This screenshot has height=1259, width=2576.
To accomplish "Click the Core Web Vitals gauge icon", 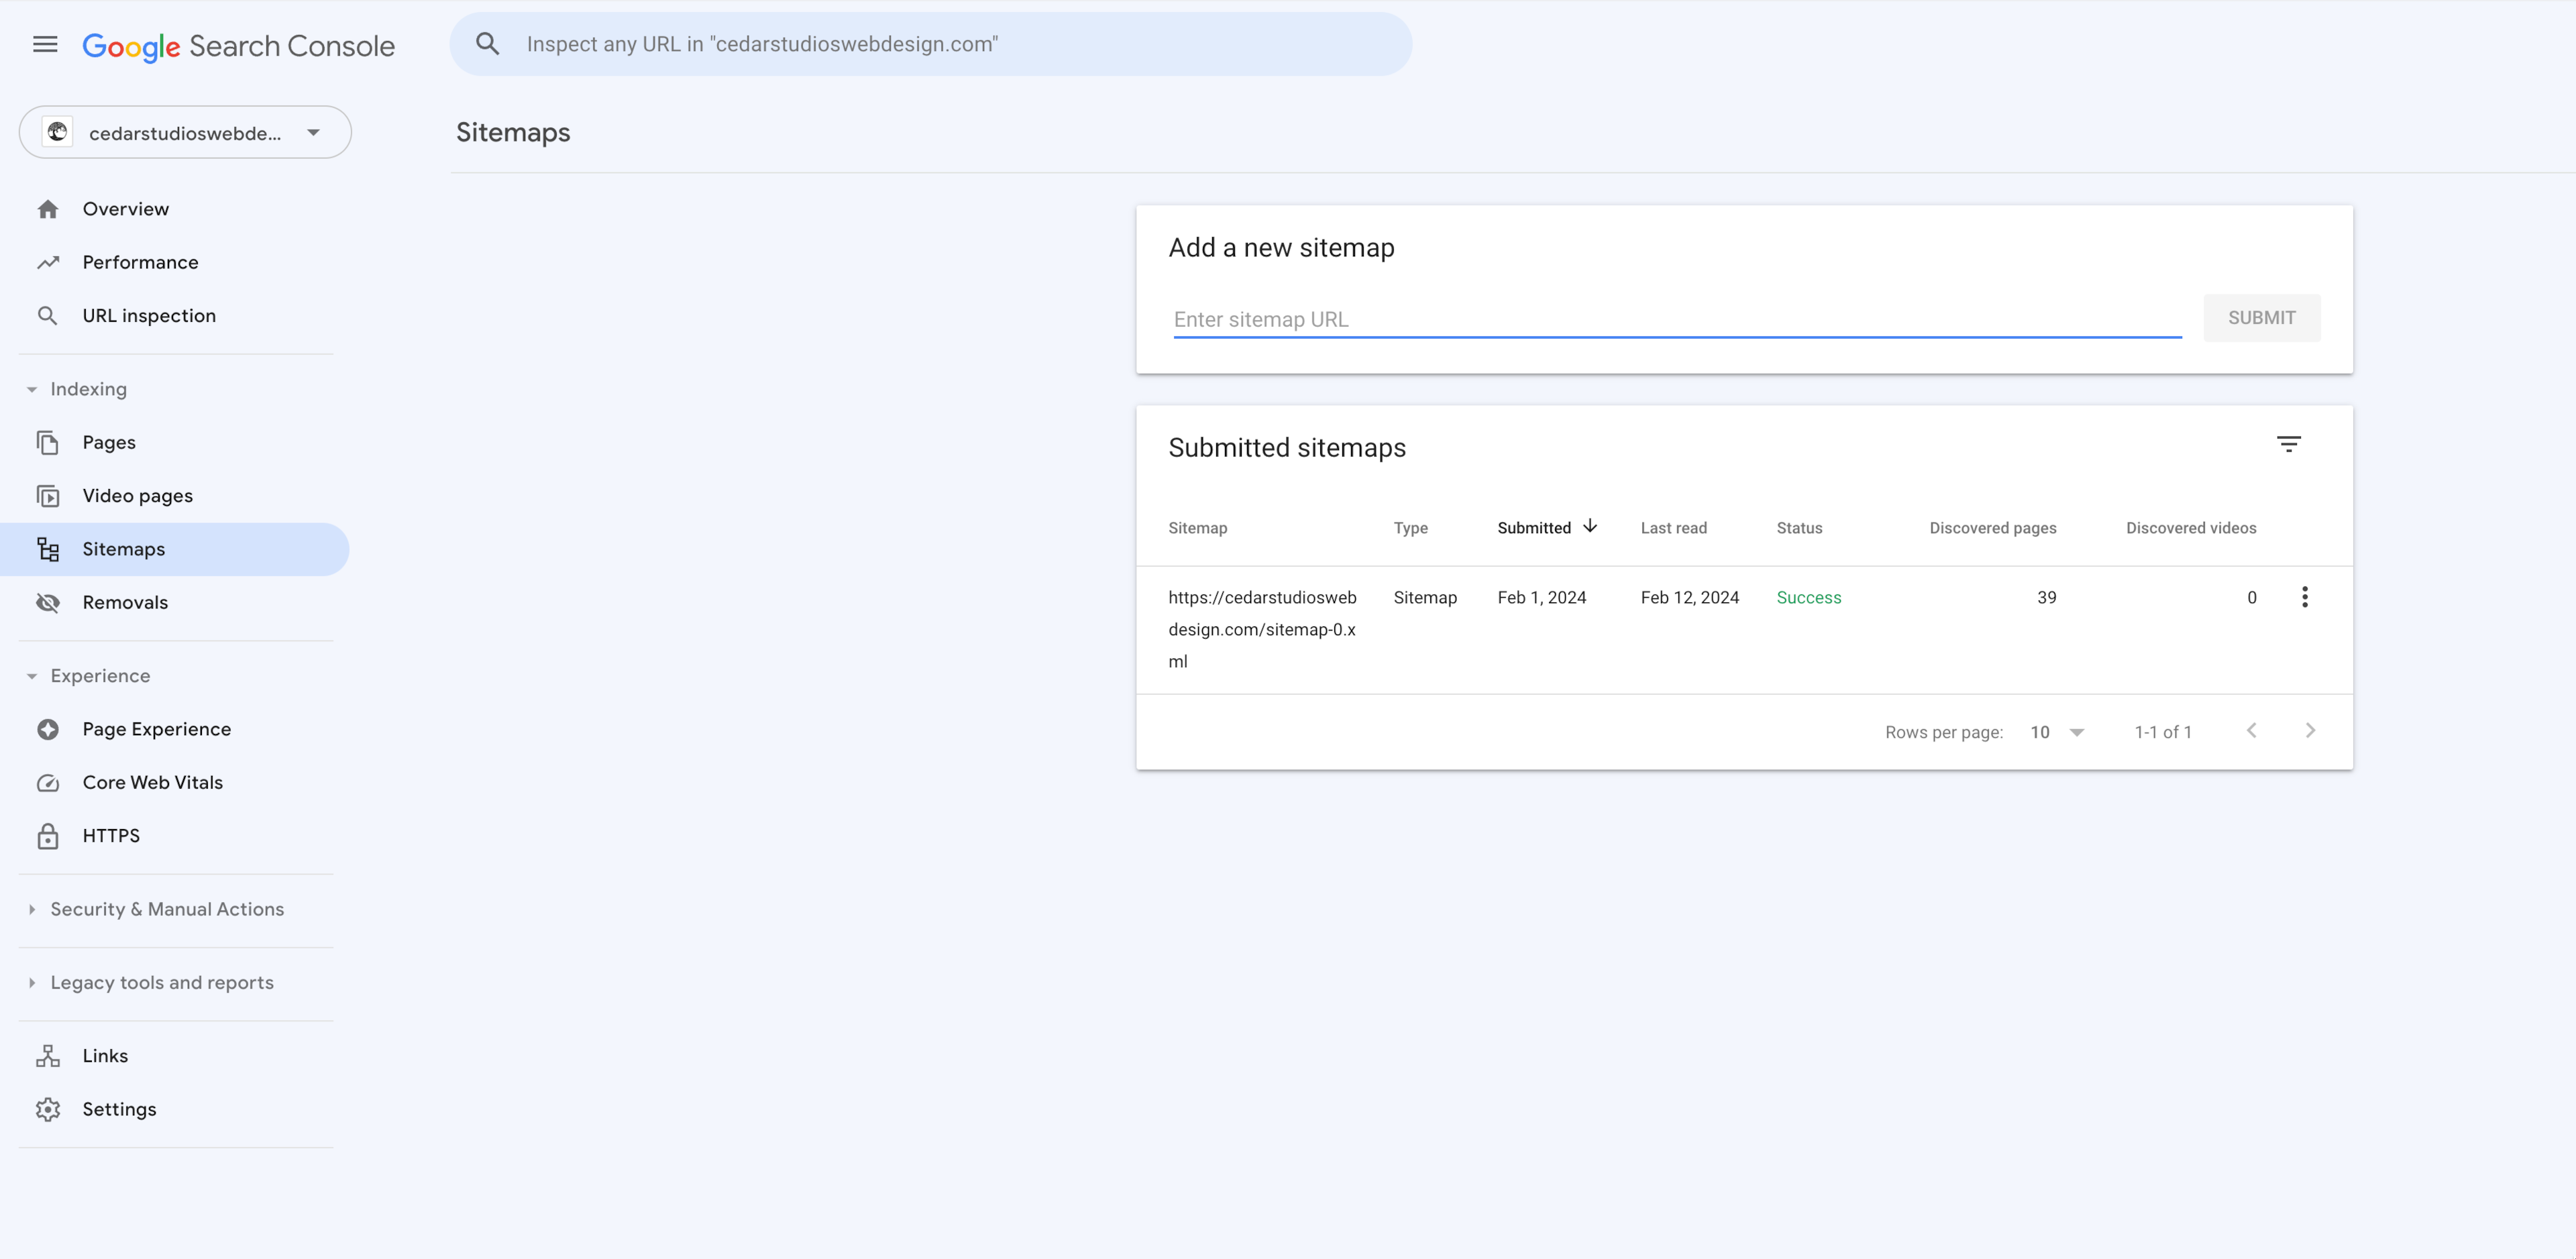I will click(x=48, y=783).
